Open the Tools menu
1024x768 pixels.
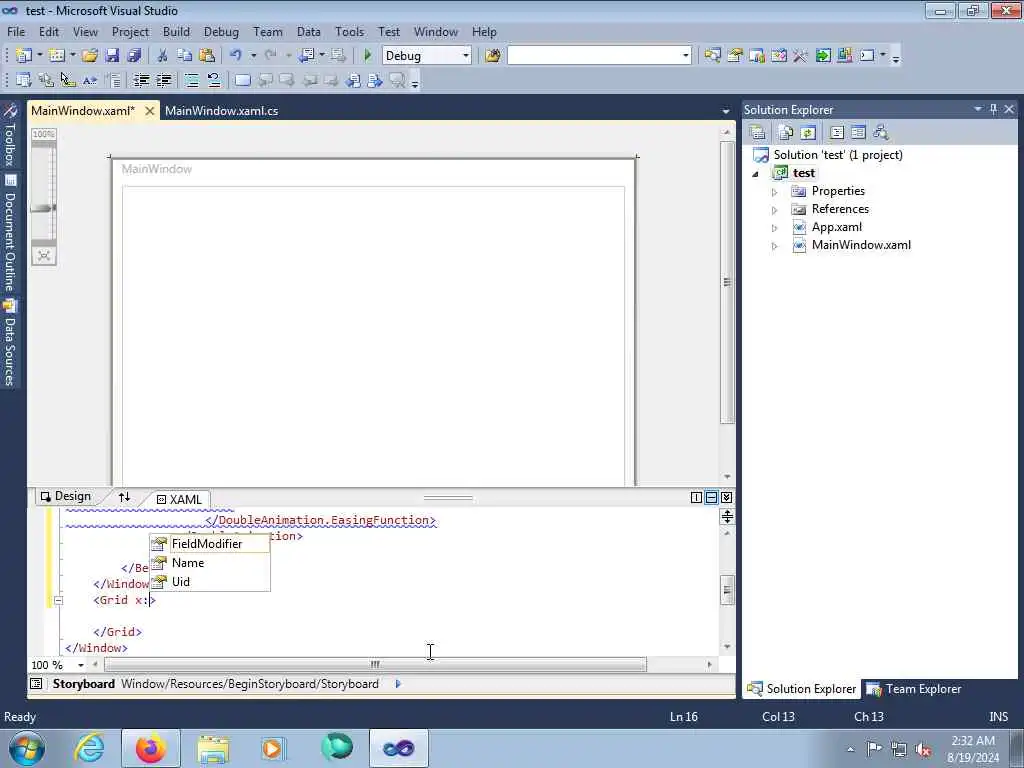(x=349, y=31)
